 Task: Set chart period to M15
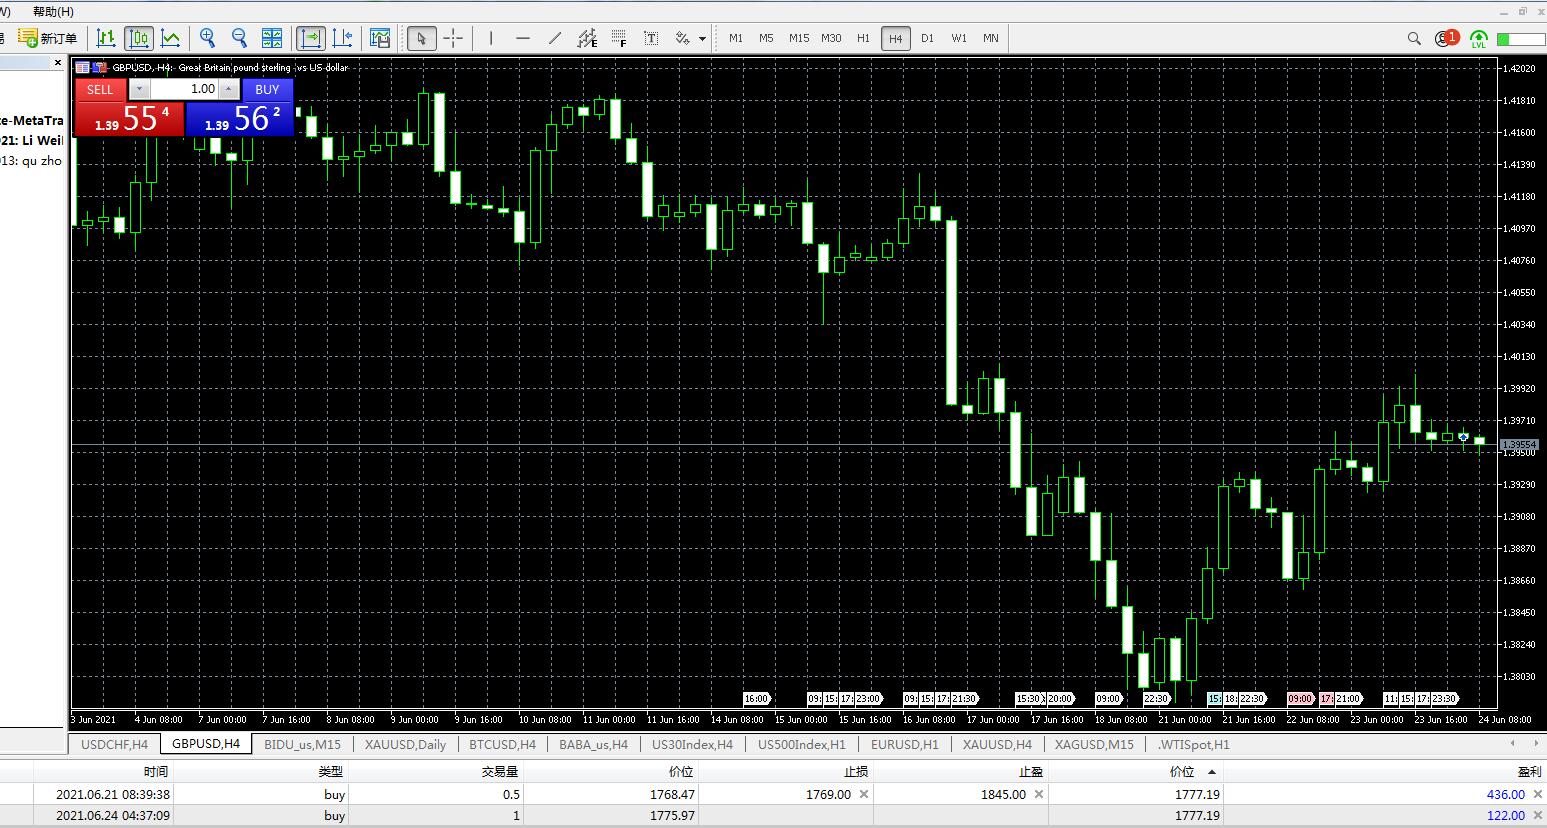(x=798, y=38)
